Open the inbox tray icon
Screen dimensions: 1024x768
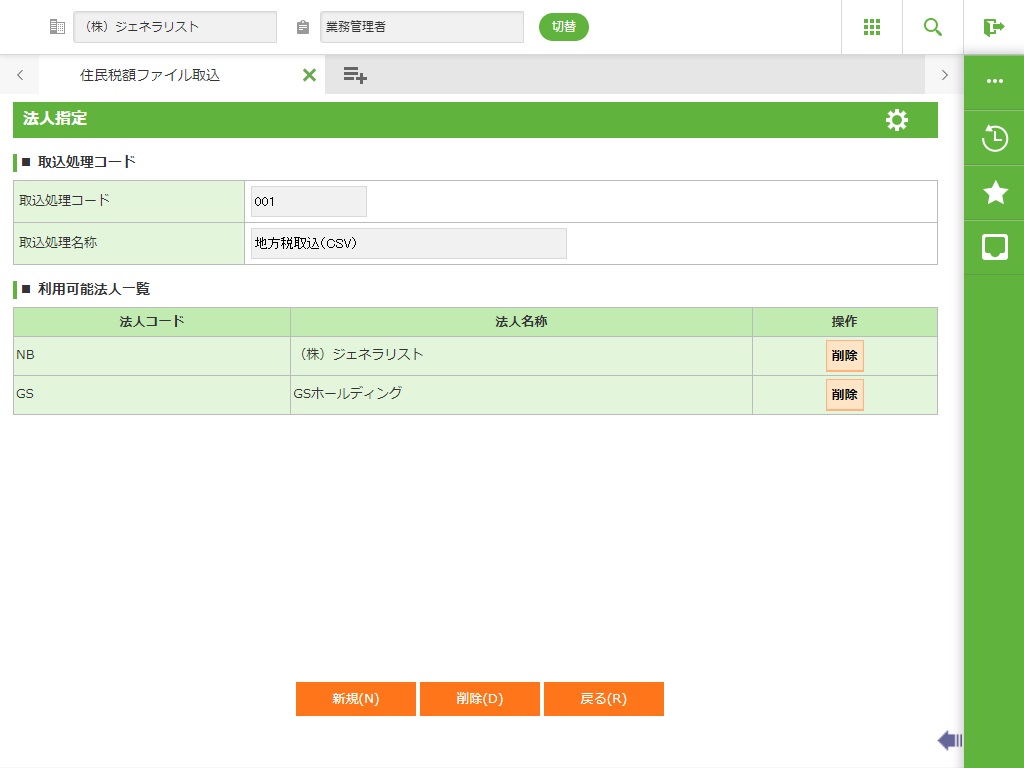(x=994, y=247)
